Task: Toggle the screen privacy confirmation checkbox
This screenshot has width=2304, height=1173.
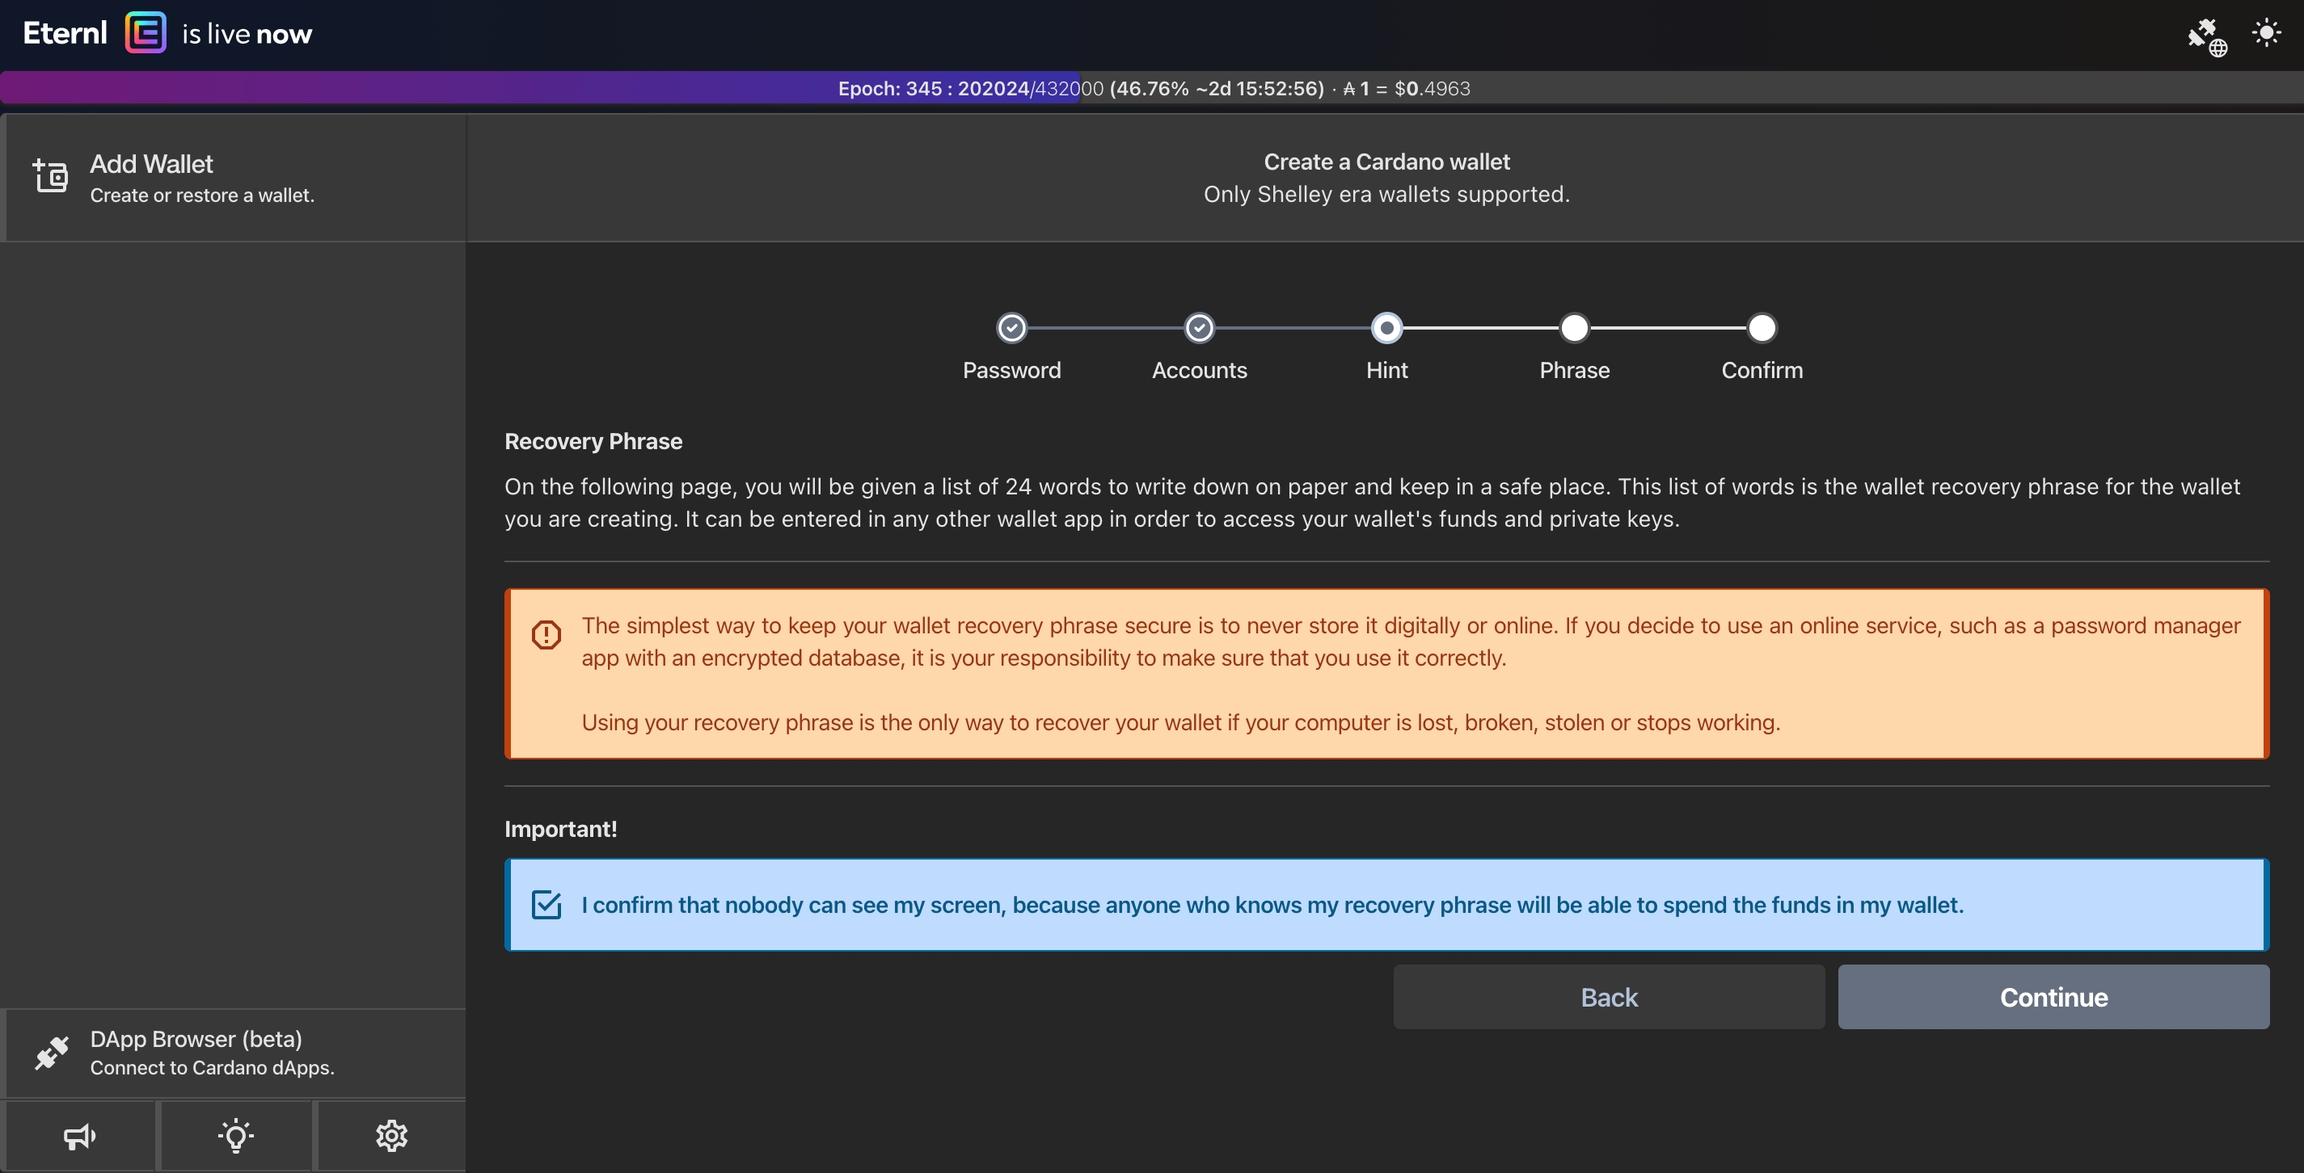Action: pyautogui.click(x=546, y=905)
